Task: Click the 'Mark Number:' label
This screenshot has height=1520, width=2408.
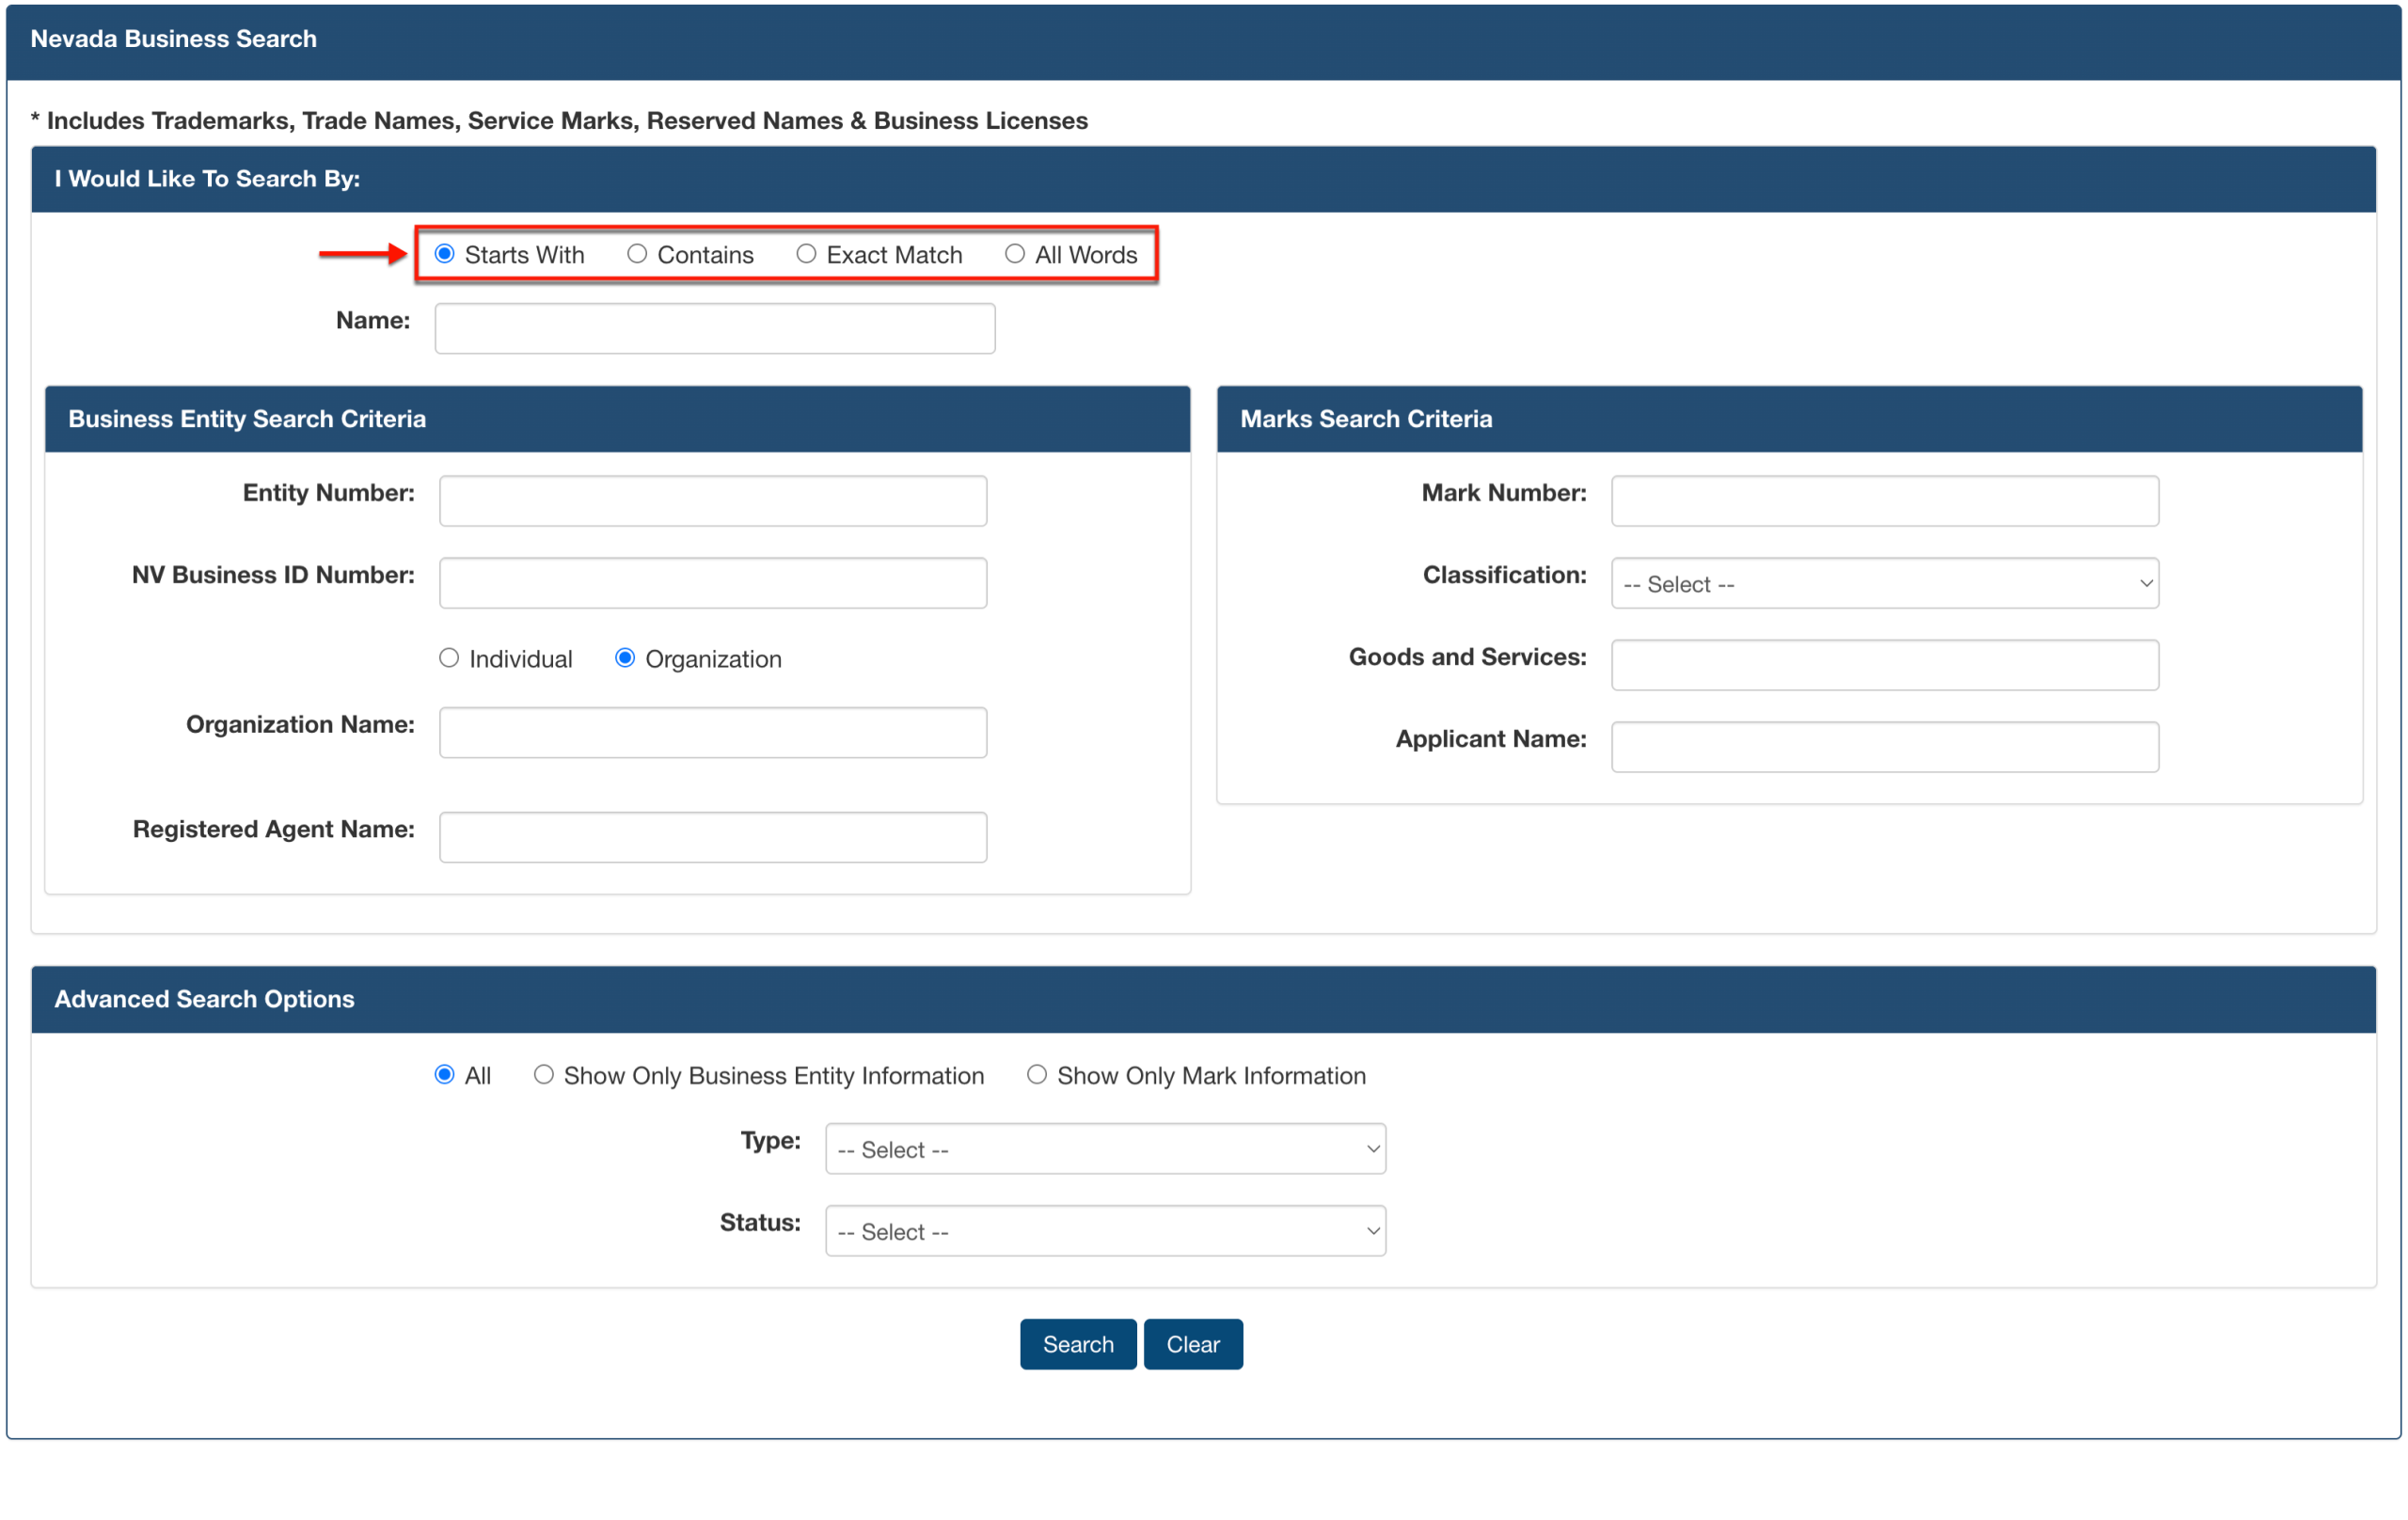Action: [x=1504, y=493]
